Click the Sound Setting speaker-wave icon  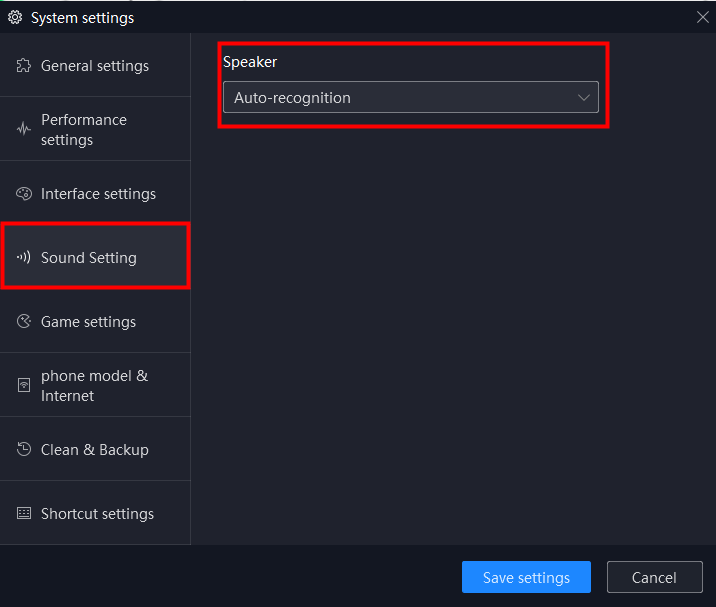[24, 258]
